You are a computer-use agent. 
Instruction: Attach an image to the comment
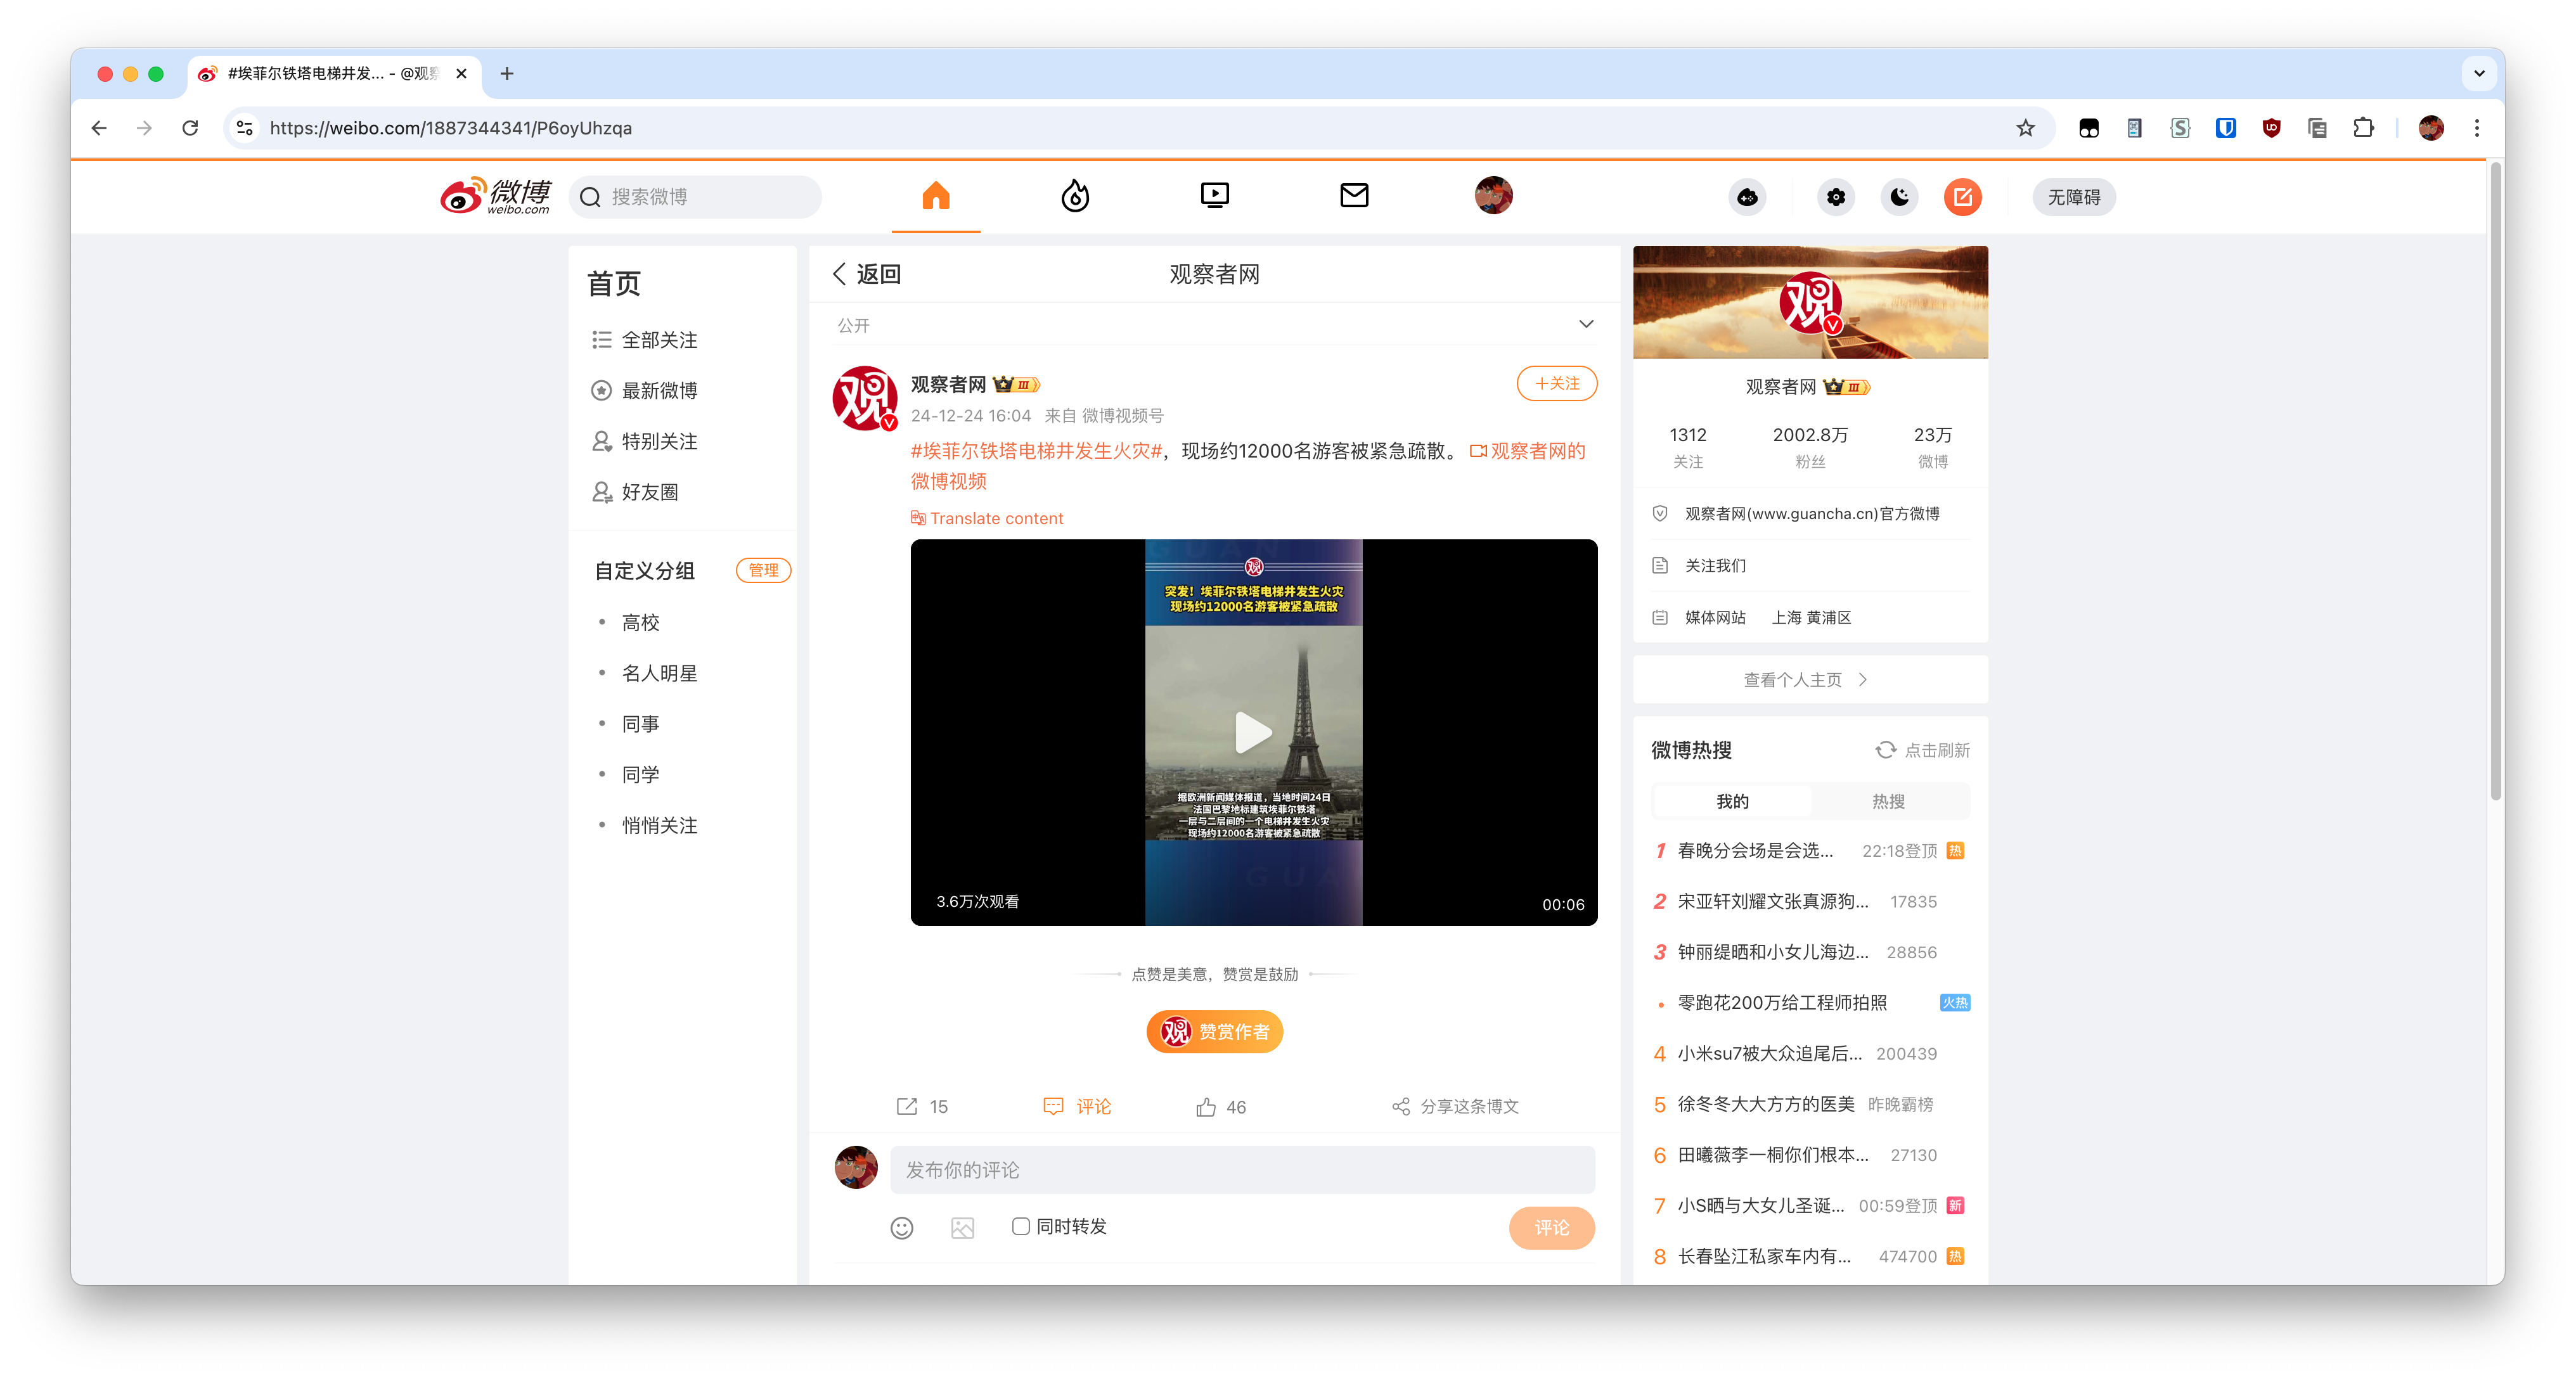962,1227
